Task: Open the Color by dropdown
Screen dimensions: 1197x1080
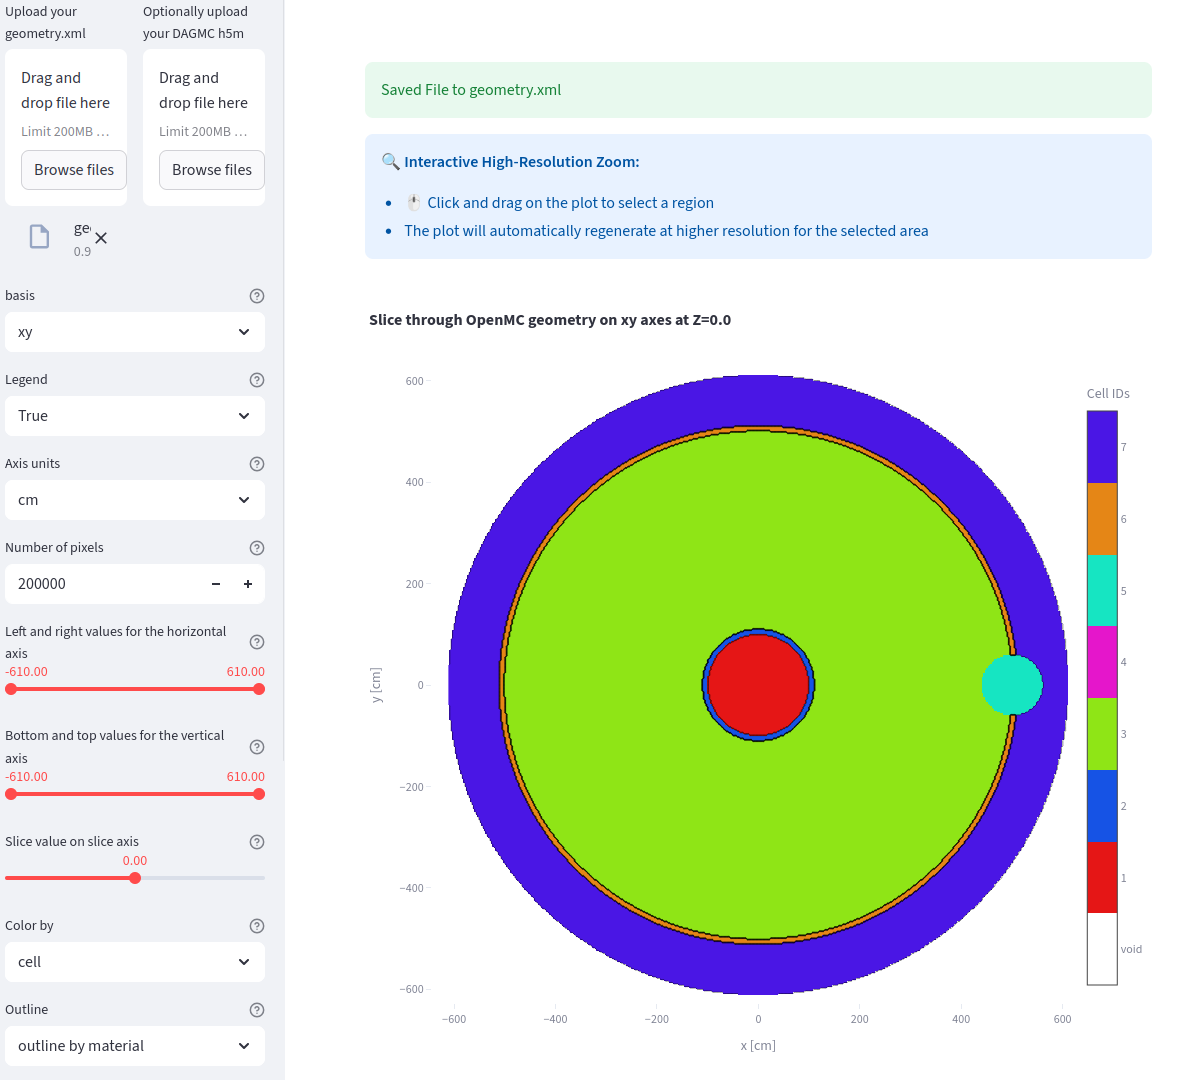Action: (x=135, y=962)
